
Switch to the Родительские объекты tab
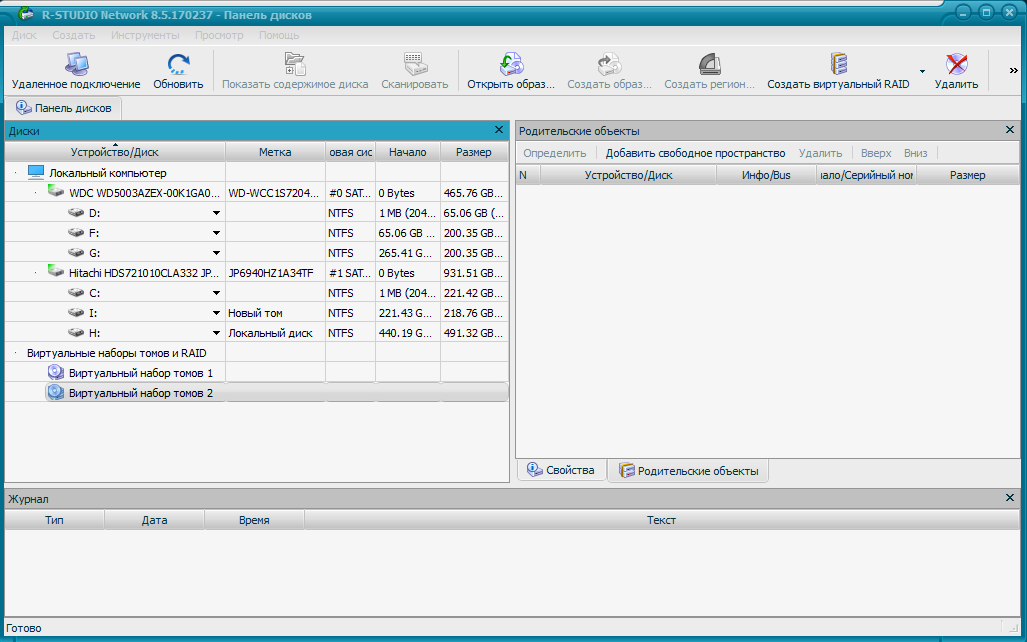tap(688, 471)
